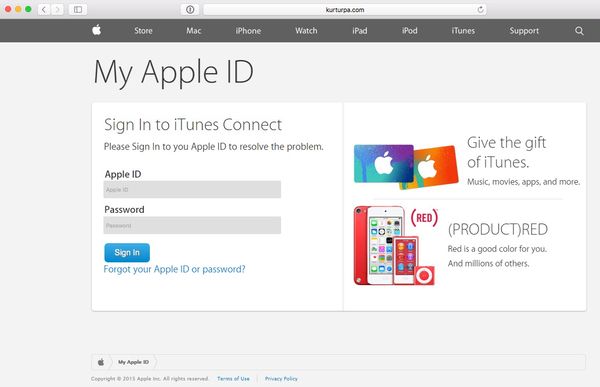This screenshot has width=600, height=387.
Task: Open the Mac menu item
Action: click(x=194, y=31)
